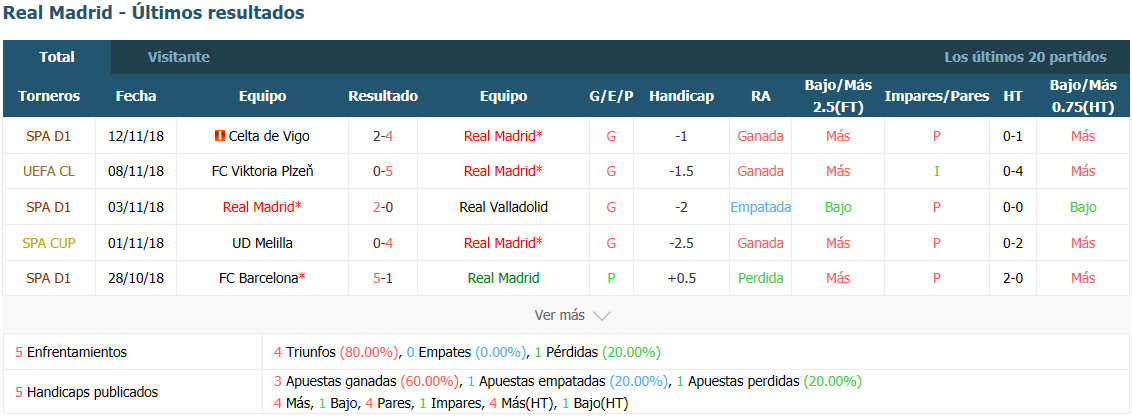Open the 5-1 result against Barcelona
The height and width of the screenshot is (419, 1132).
pyautogui.click(x=383, y=278)
